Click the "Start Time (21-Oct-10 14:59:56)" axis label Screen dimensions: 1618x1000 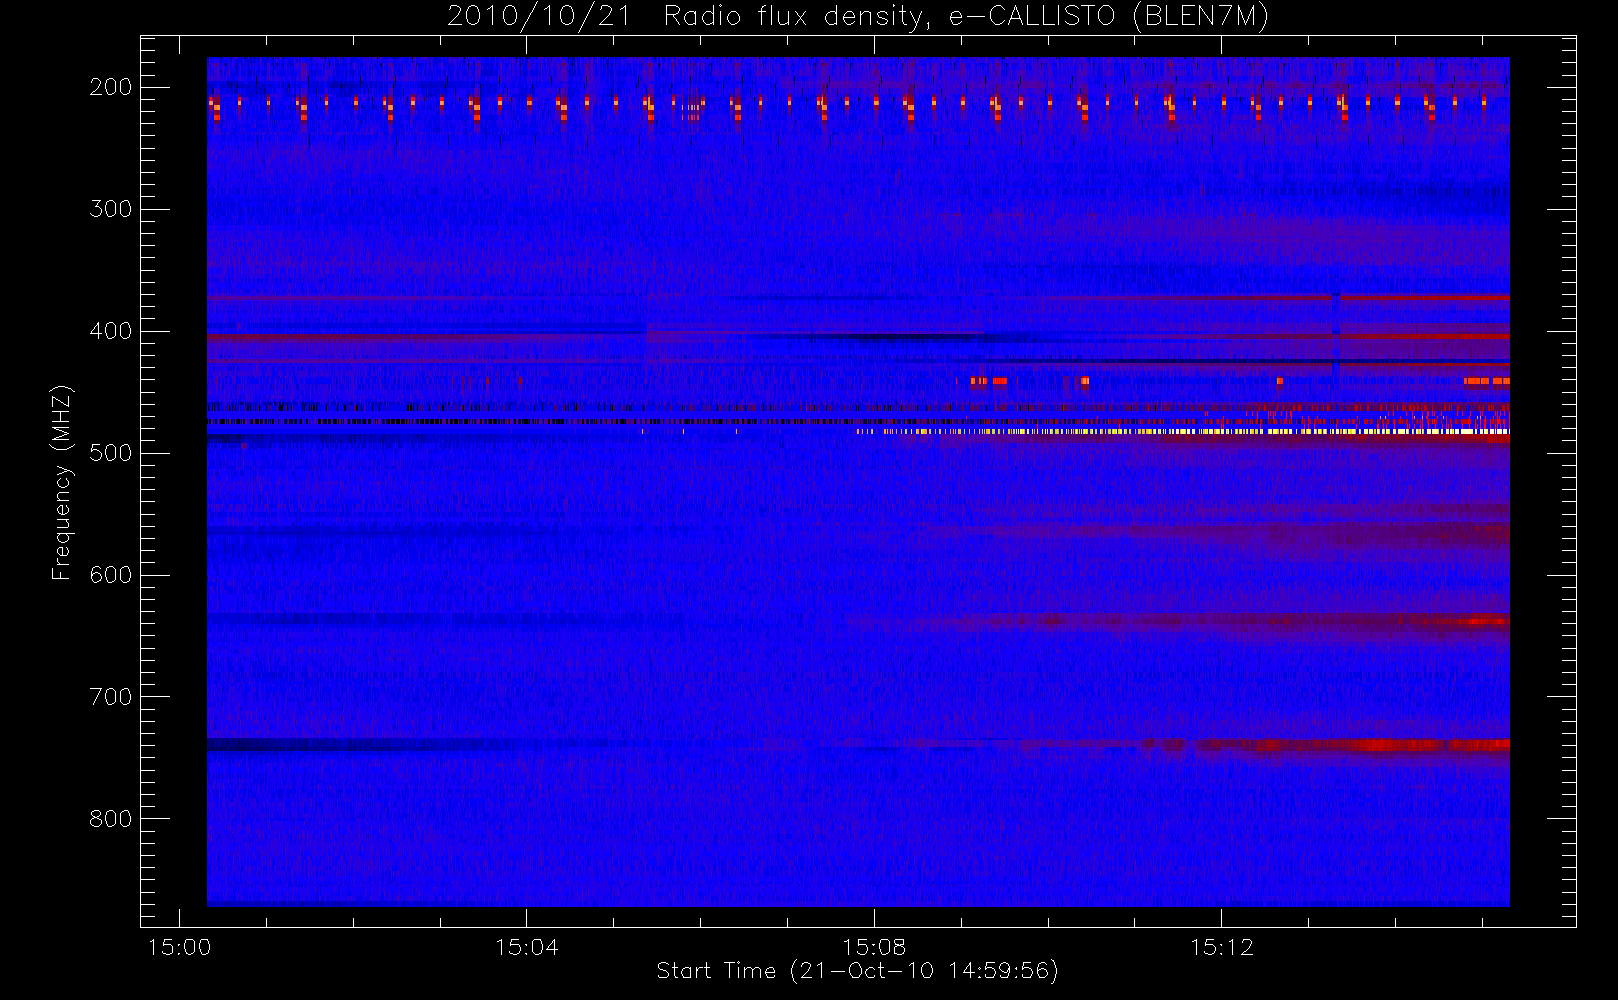(857, 971)
